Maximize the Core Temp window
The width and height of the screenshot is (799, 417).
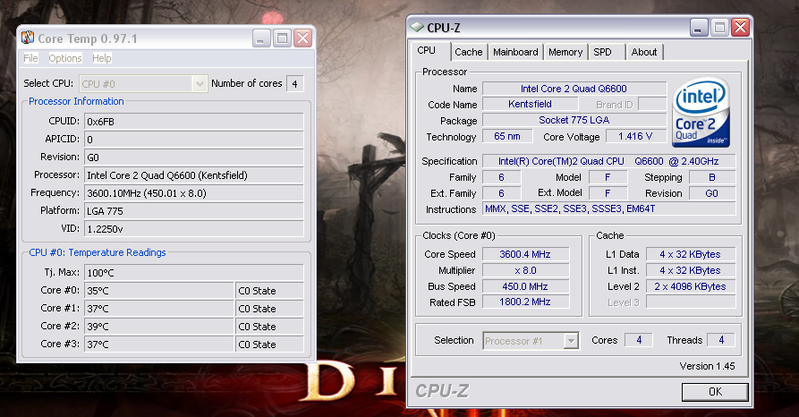(x=282, y=38)
